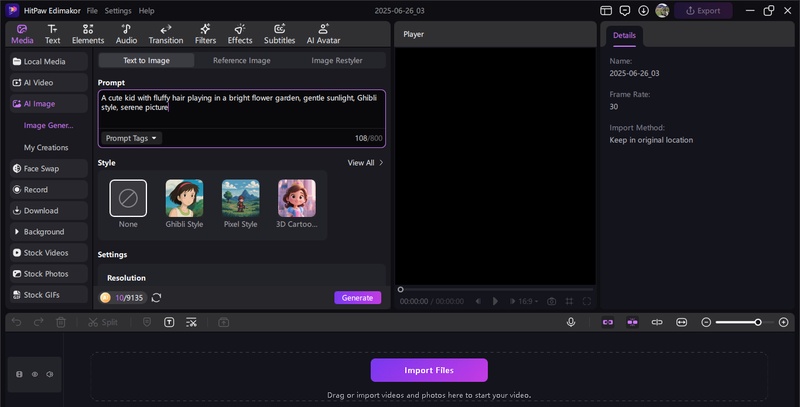Select Local Media in sidebar
800x407 pixels.
click(48, 61)
